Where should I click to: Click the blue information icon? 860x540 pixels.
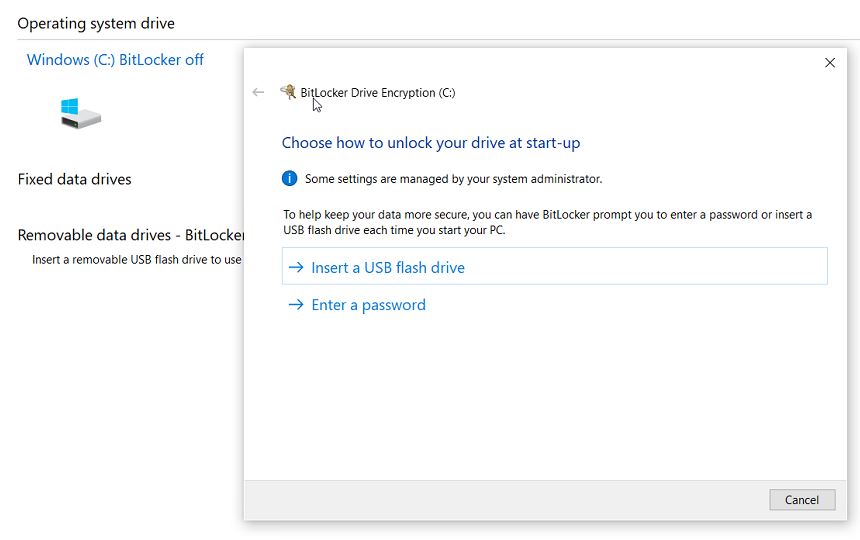pos(289,179)
